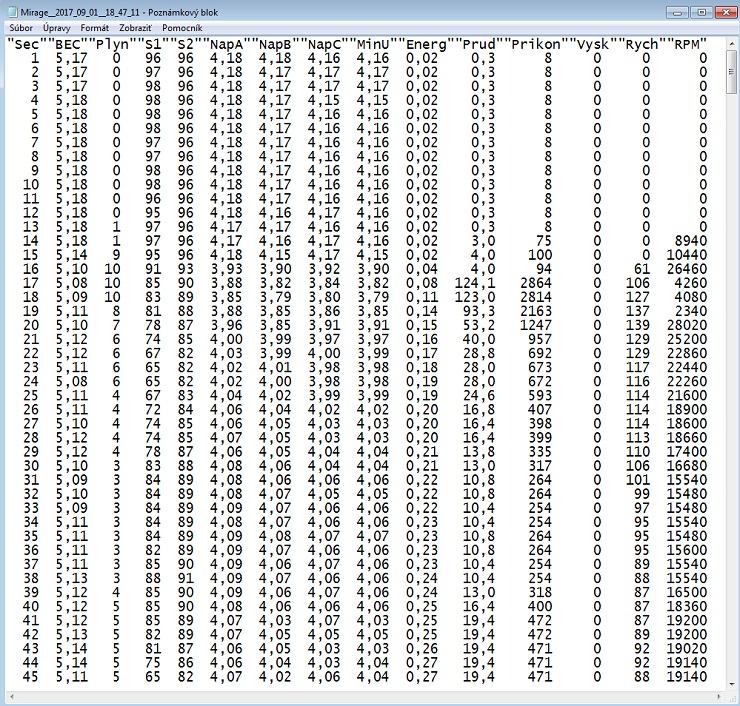Image resolution: width=740 pixels, height=706 pixels.
Task: Open the Úpravy menu
Action: tap(57, 28)
